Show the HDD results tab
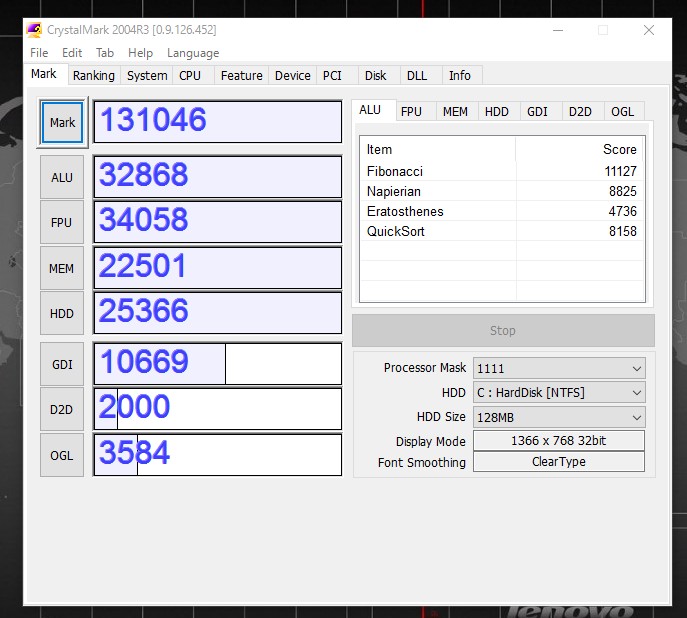Viewport: 687px width, 618px height. point(497,112)
